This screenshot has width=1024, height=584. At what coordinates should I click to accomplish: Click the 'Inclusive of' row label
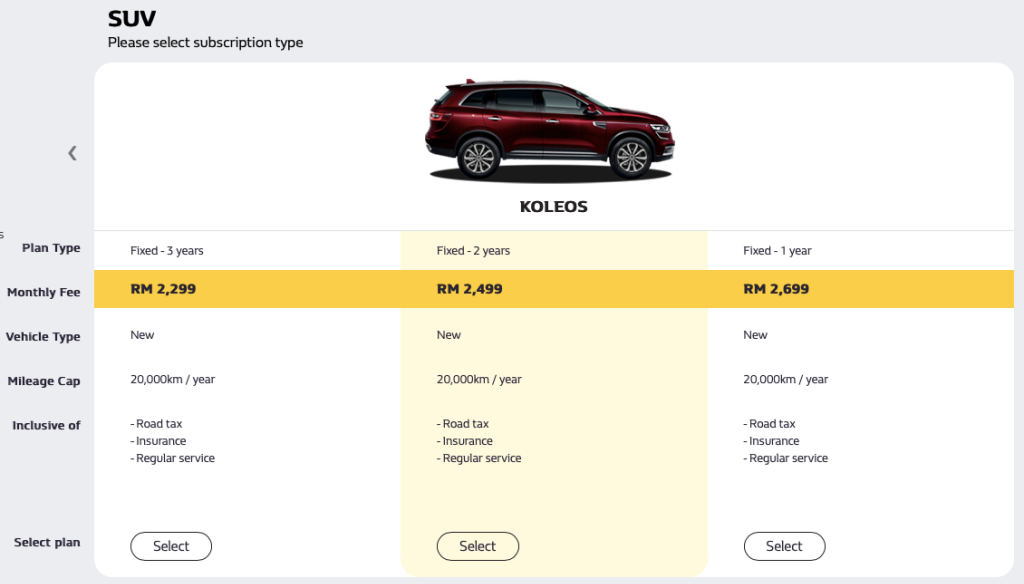pos(46,425)
